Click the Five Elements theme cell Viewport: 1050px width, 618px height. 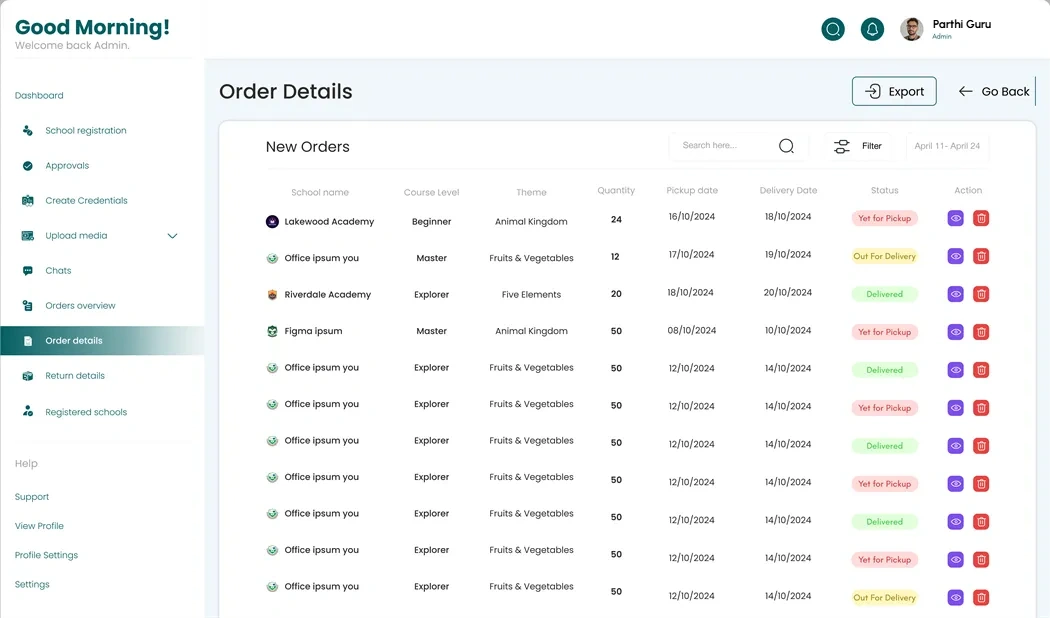pos(531,295)
